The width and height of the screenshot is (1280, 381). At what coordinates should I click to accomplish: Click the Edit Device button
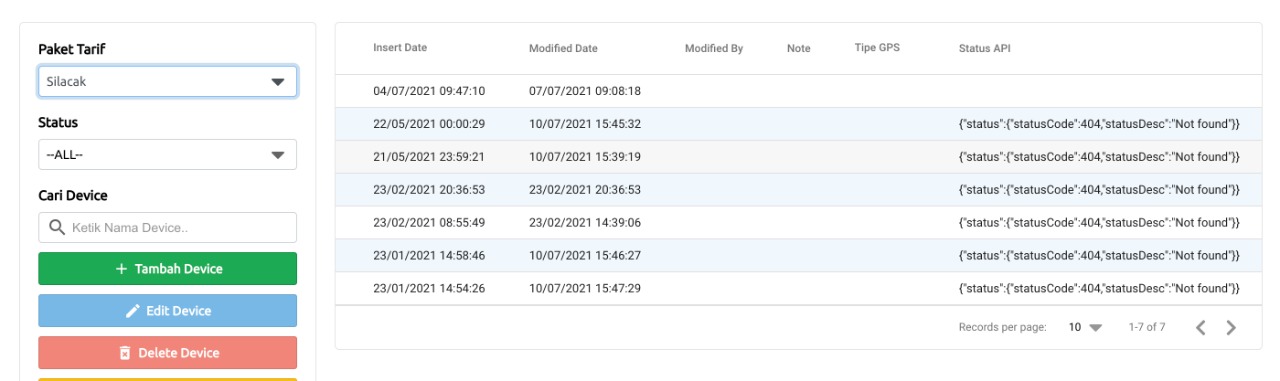pos(167,311)
